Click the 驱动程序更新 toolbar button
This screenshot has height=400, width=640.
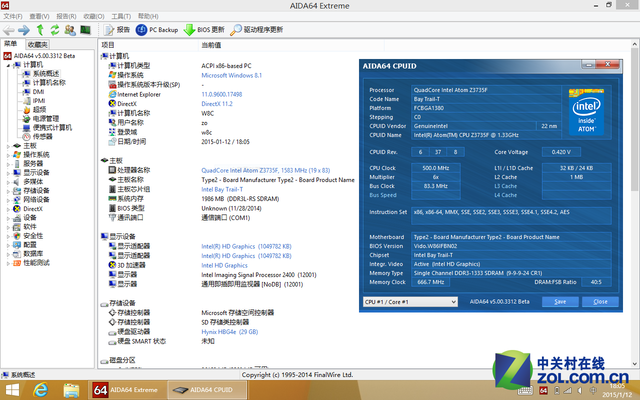[x=256, y=30]
